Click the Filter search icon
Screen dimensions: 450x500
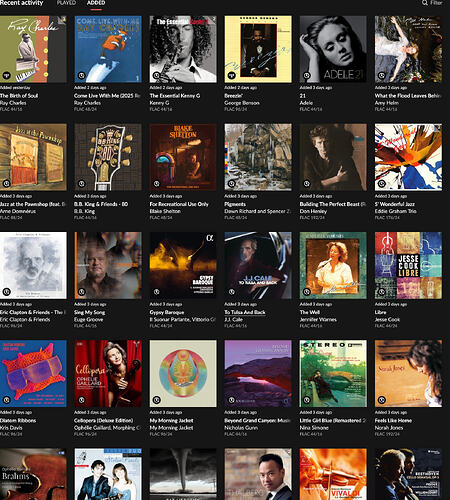pyautogui.click(x=425, y=3)
